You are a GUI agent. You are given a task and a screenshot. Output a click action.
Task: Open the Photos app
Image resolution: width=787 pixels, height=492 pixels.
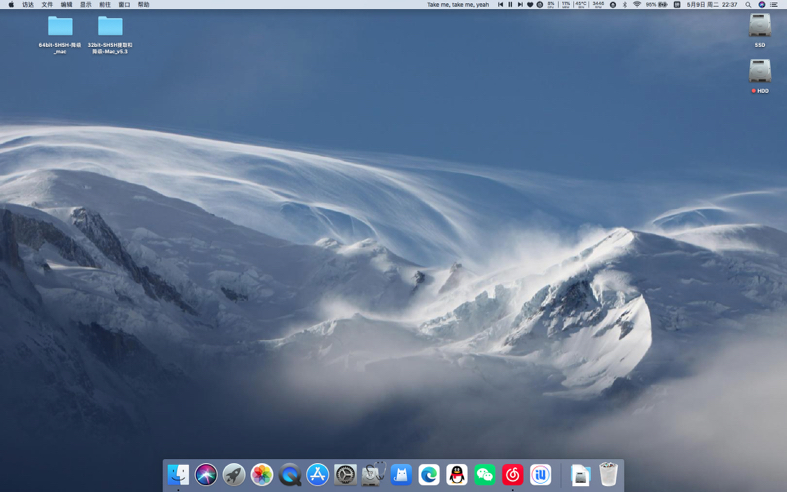click(x=262, y=474)
